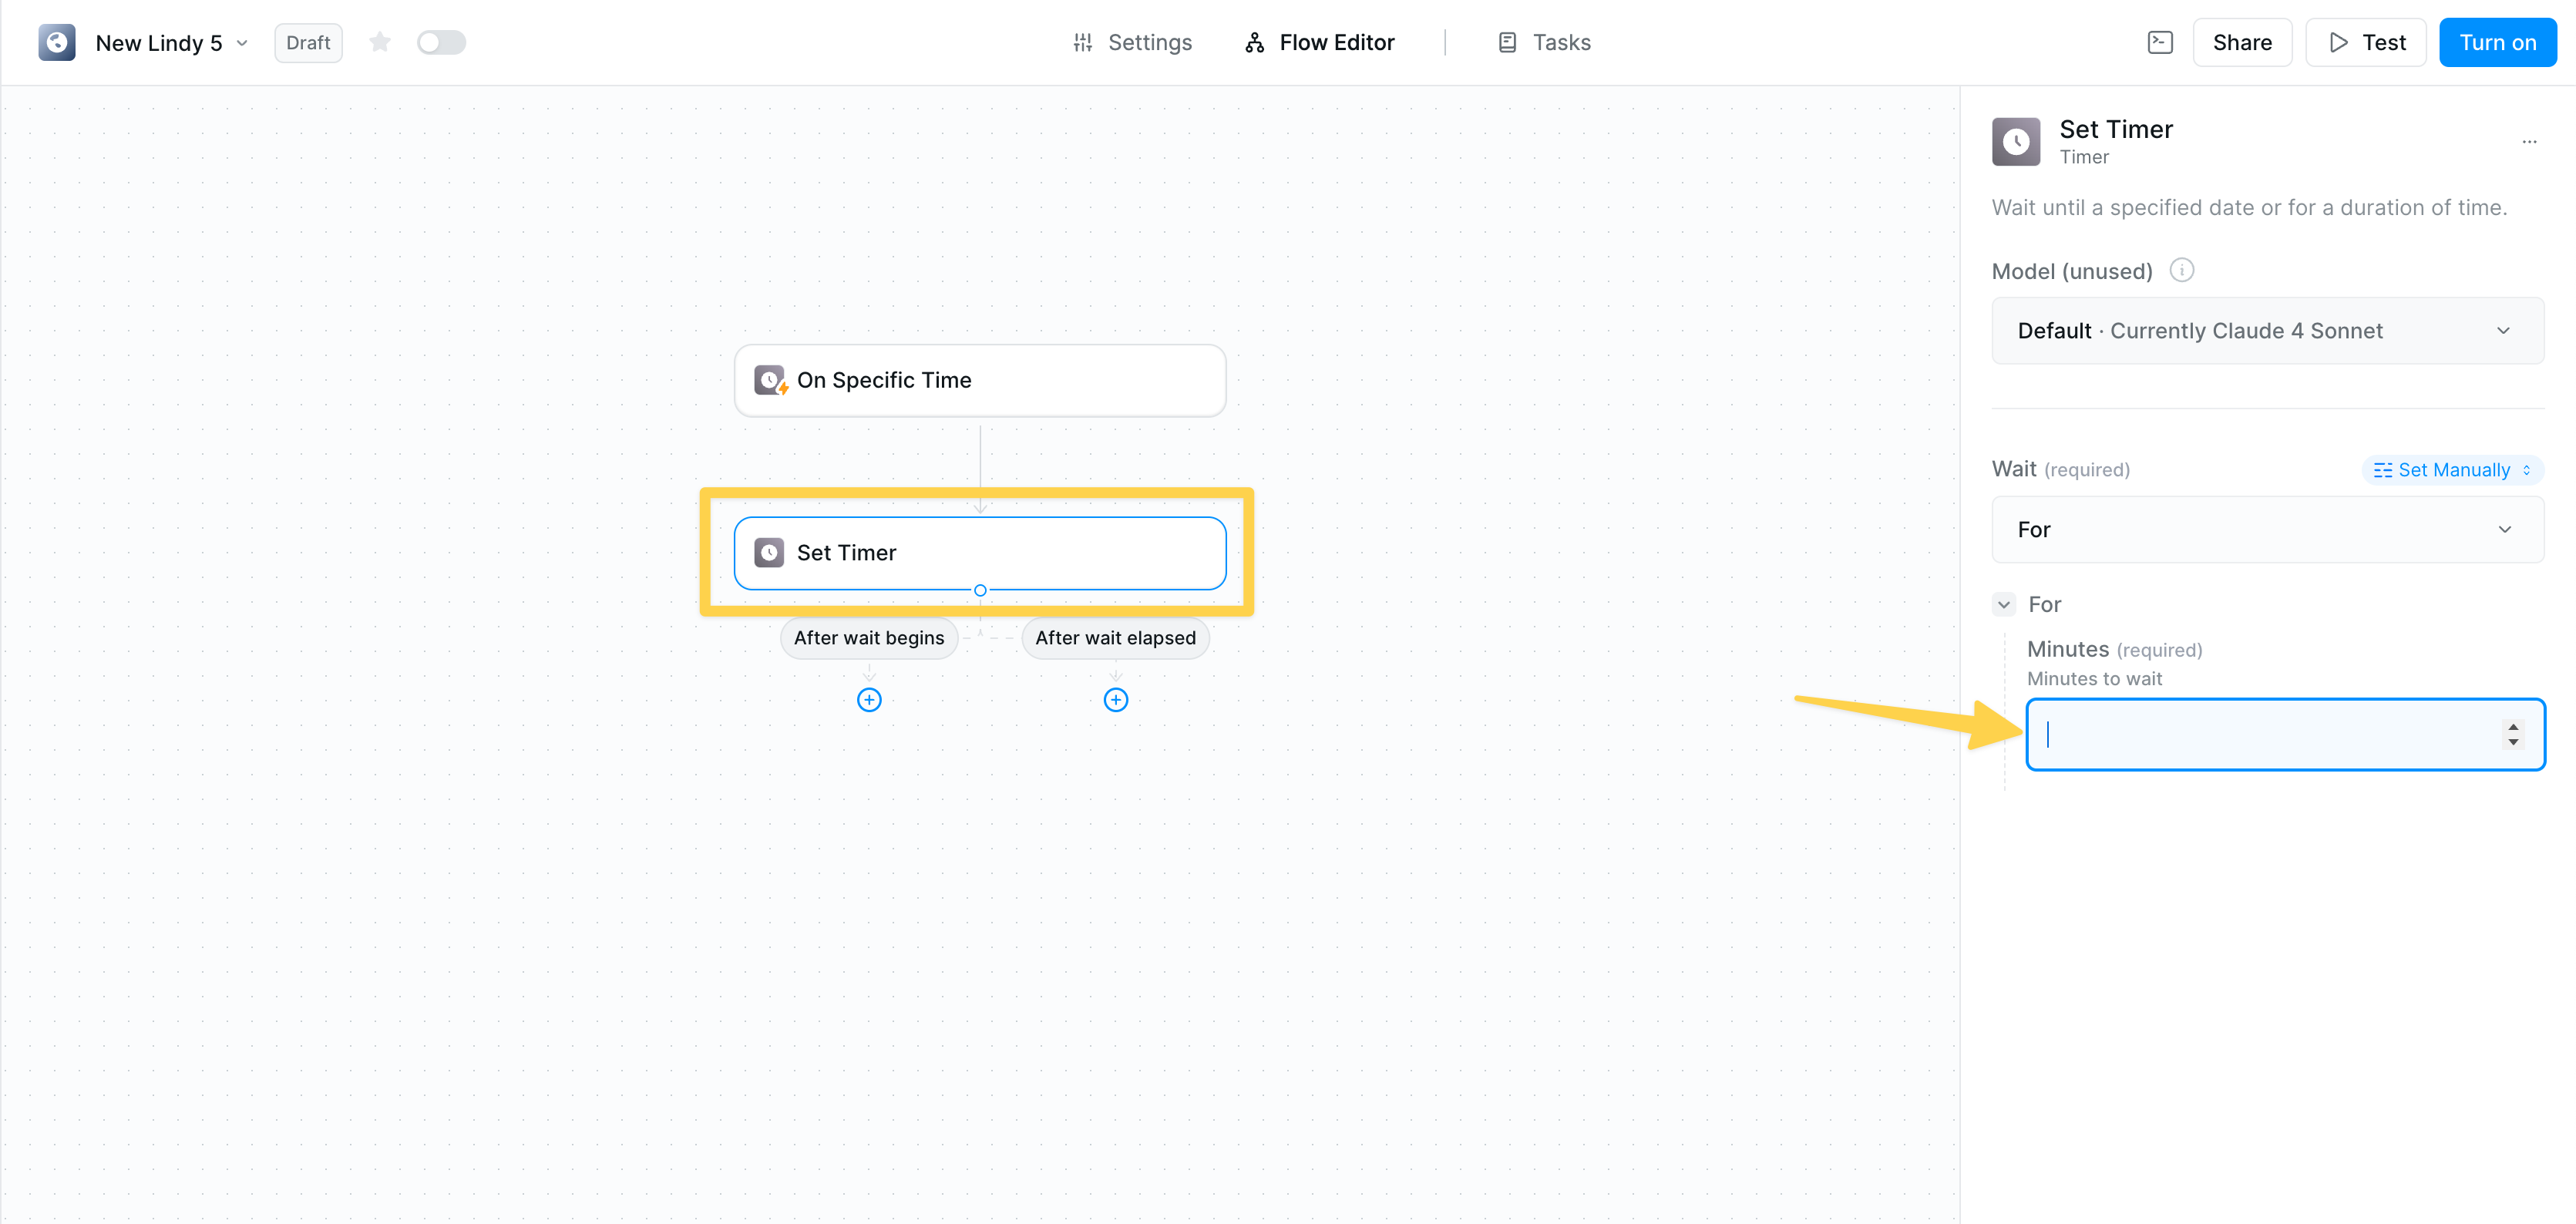Click the plus icon under After wait elapsed
Viewport: 2576px width, 1224px height.
(1115, 700)
